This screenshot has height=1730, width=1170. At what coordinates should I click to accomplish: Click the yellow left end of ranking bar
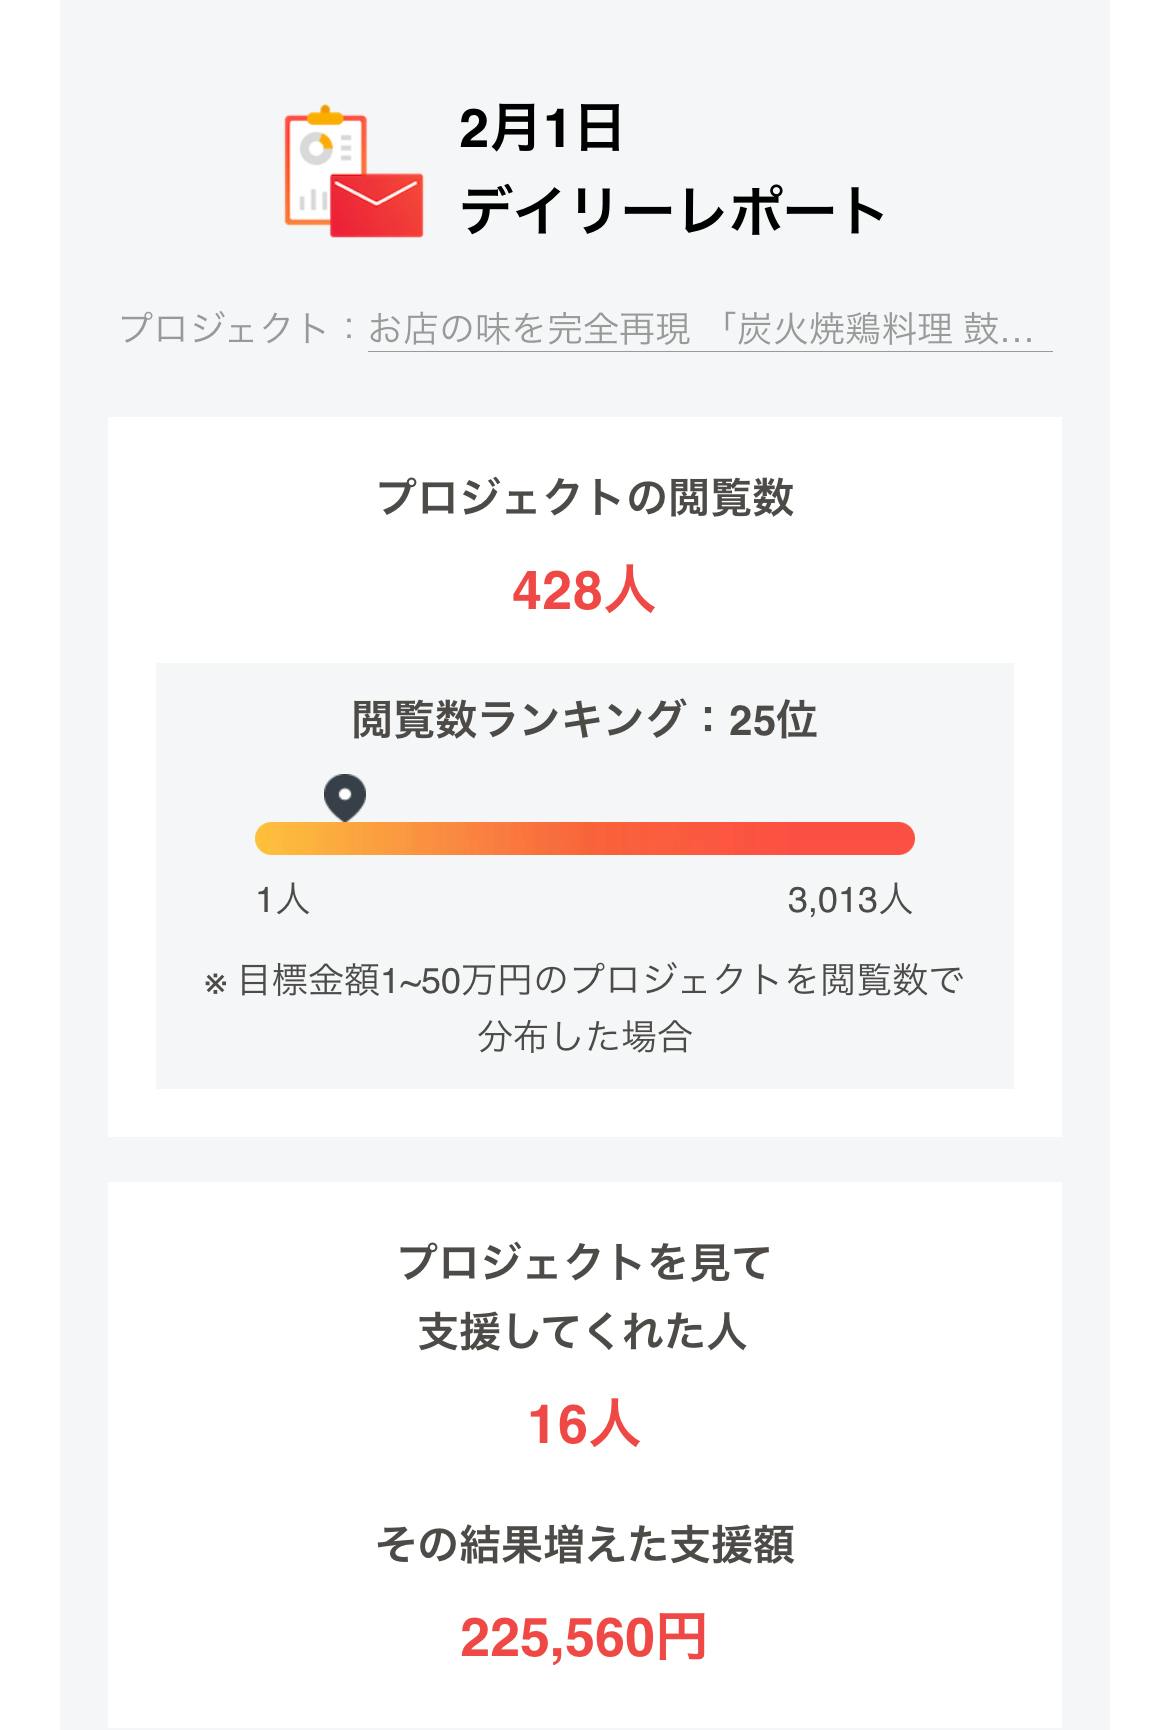(x=275, y=838)
